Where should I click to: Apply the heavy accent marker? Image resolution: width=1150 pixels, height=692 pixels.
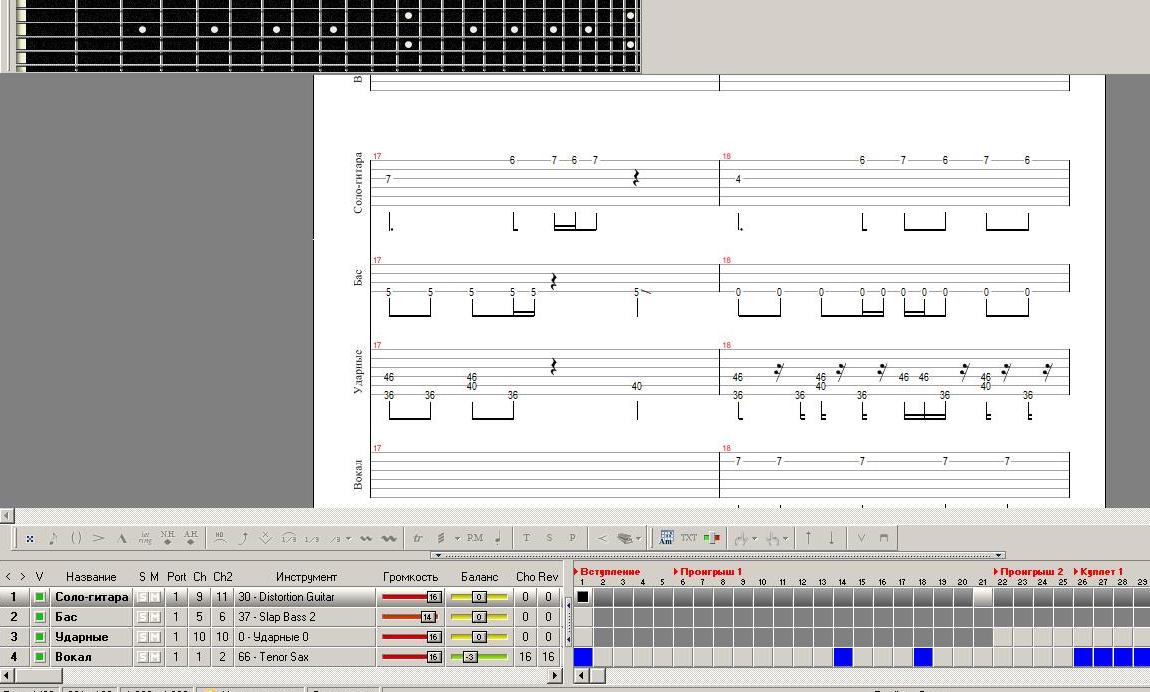(122, 538)
